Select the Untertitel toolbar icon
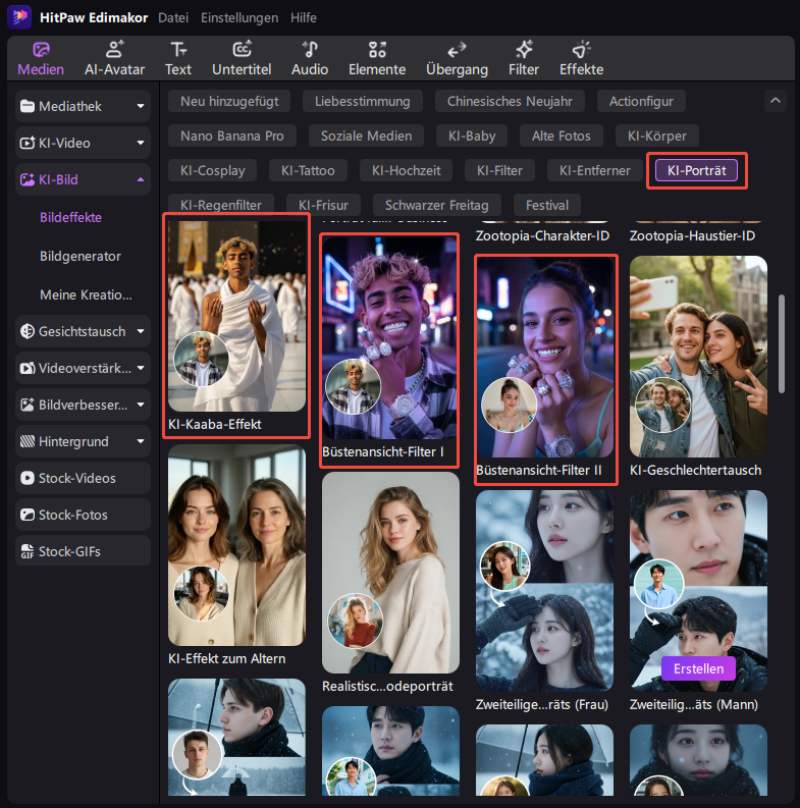Image resolution: width=800 pixels, height=808 pixels. click(x=241, y=50)
